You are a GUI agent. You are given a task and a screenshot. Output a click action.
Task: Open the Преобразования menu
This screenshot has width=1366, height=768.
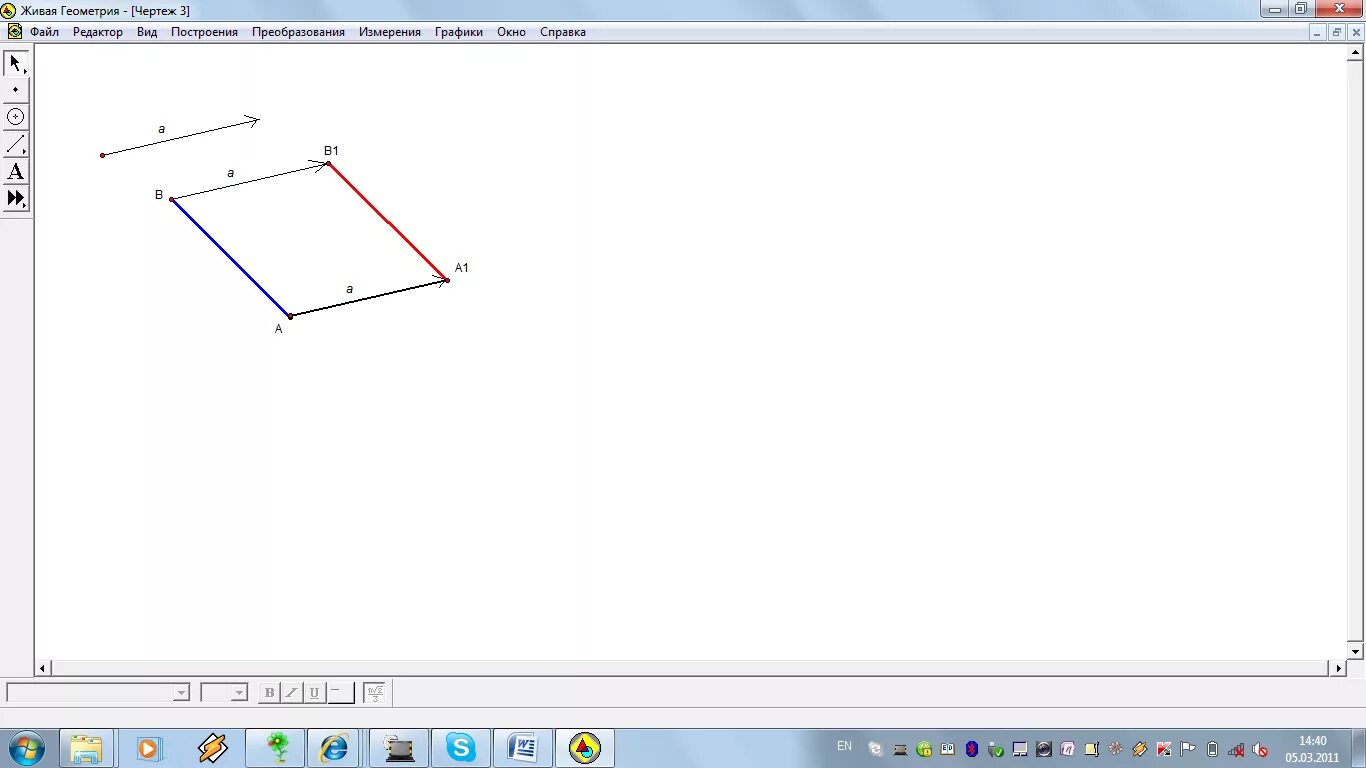click(298, 32)
